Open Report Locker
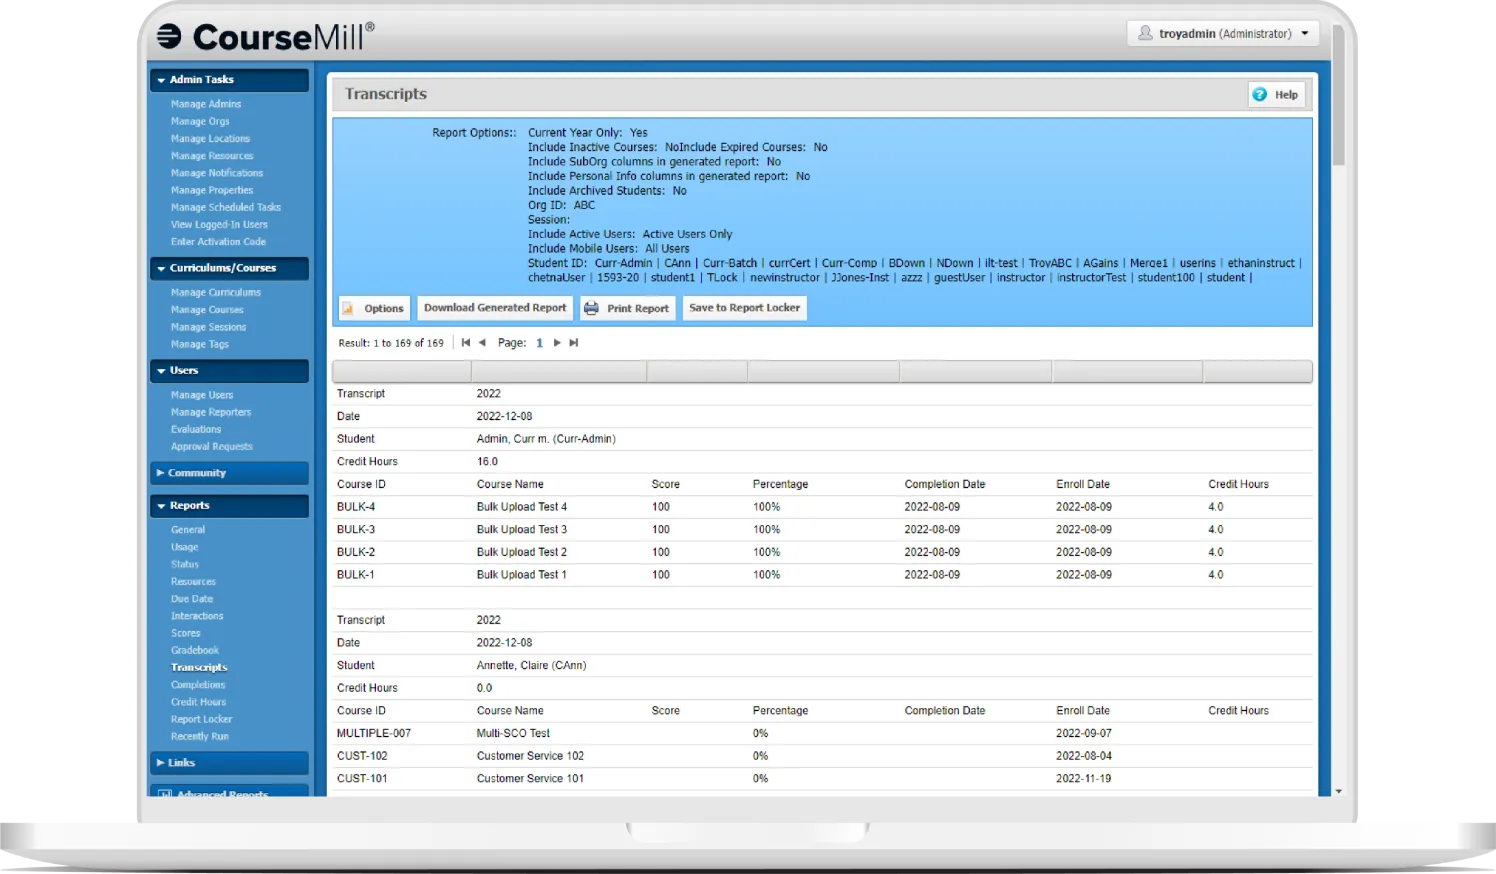Image resolution: width=1496 pixels, height=874 pixels. pos(201,719)
